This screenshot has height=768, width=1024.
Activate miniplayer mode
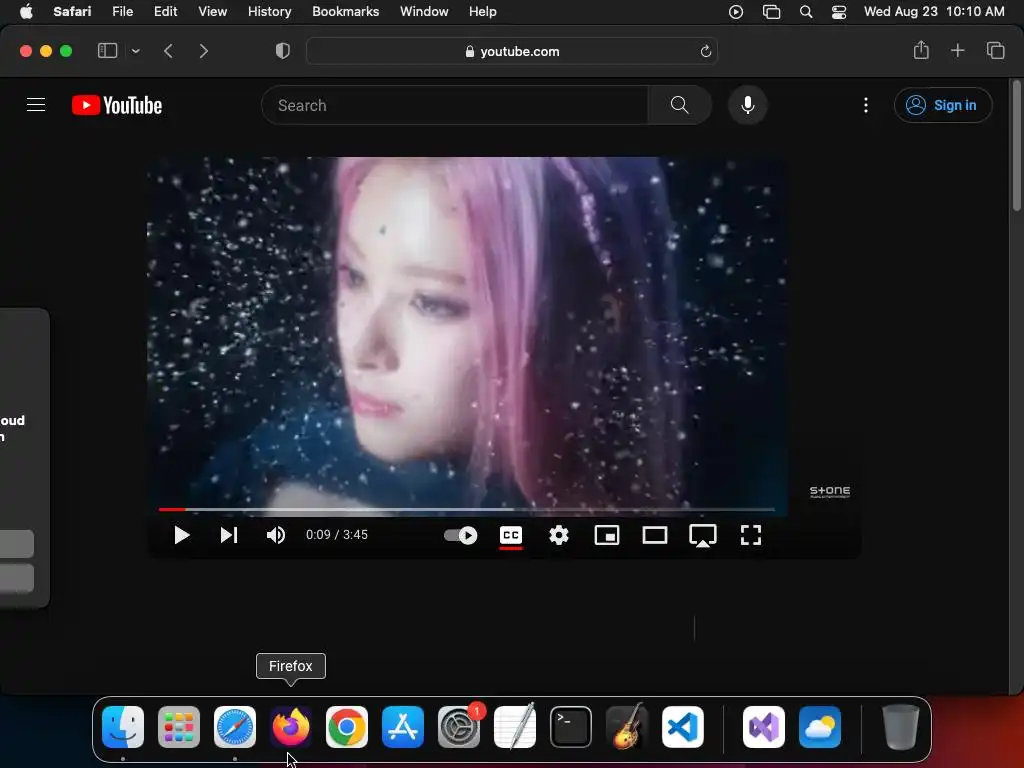pos(607,536)
